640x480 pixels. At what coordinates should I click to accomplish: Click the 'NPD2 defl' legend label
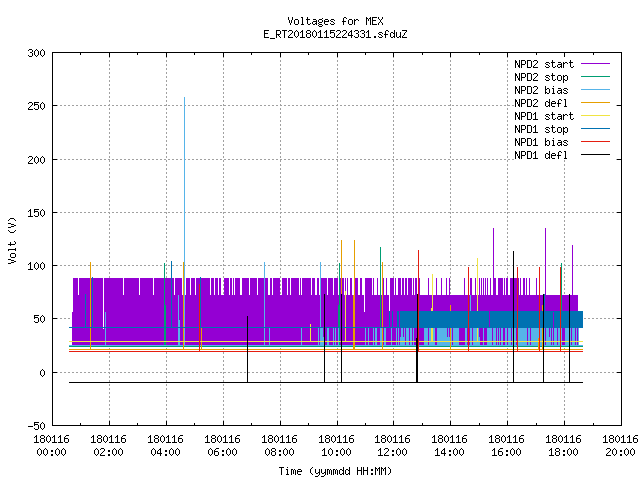[541, 103]
